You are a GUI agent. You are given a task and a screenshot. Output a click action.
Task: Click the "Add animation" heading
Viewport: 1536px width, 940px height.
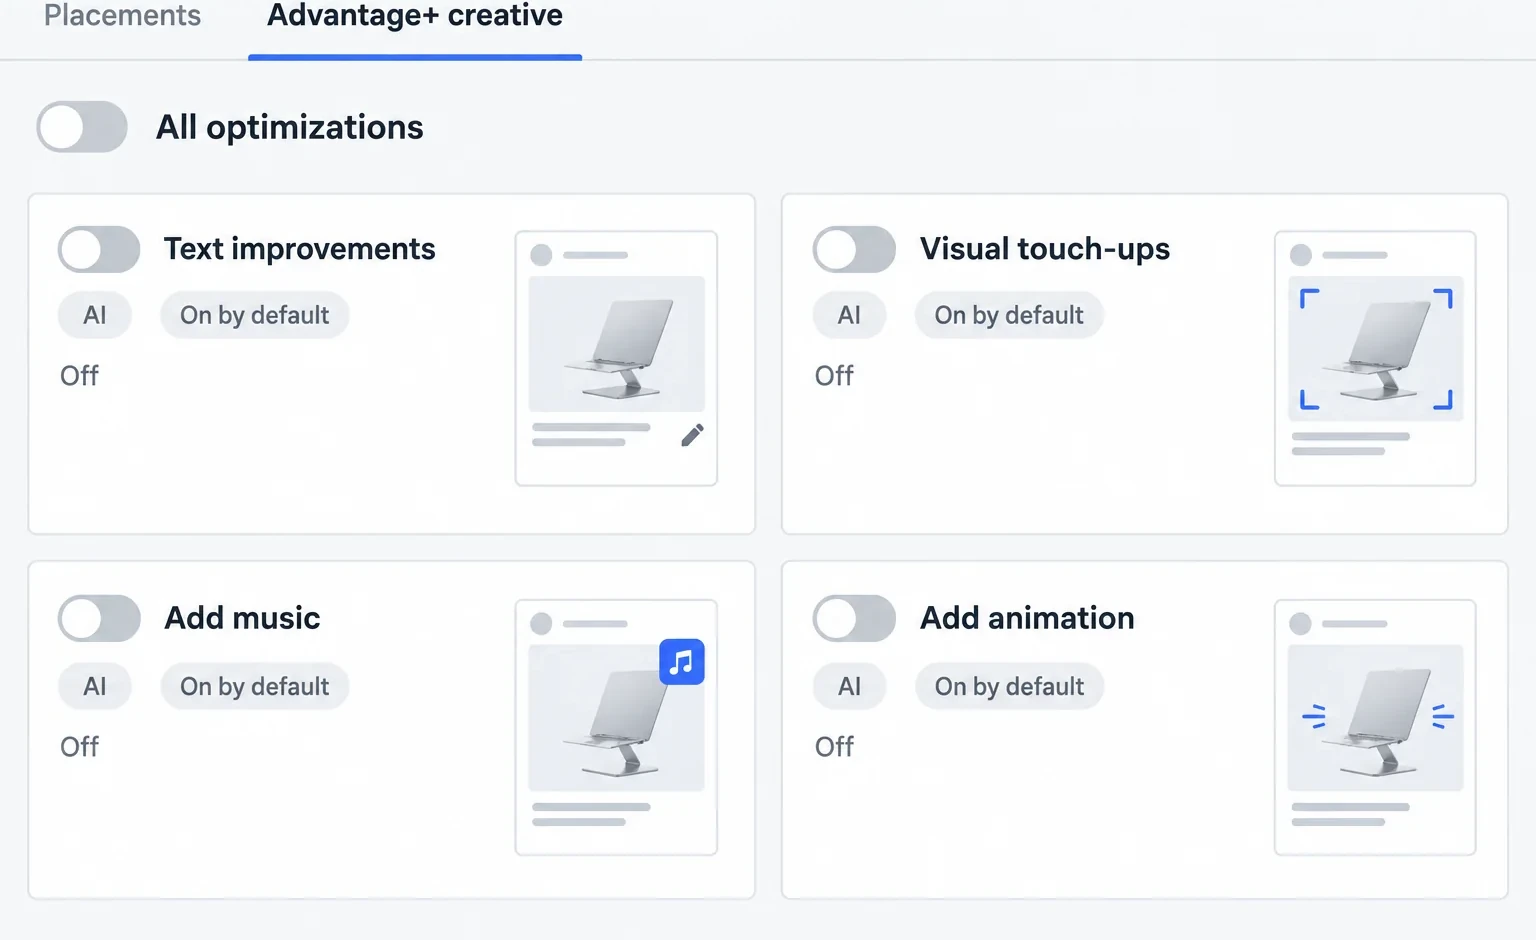[1027, 618]
